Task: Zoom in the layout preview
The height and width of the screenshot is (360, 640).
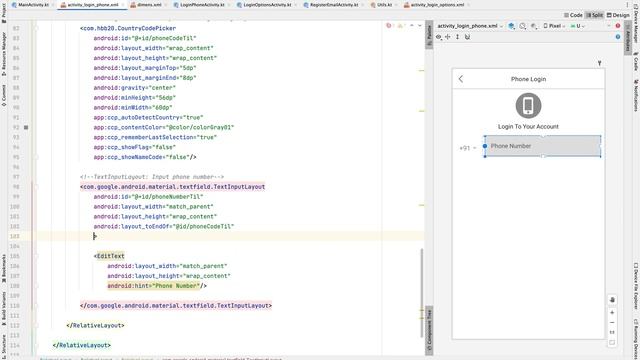Action: 612,313
